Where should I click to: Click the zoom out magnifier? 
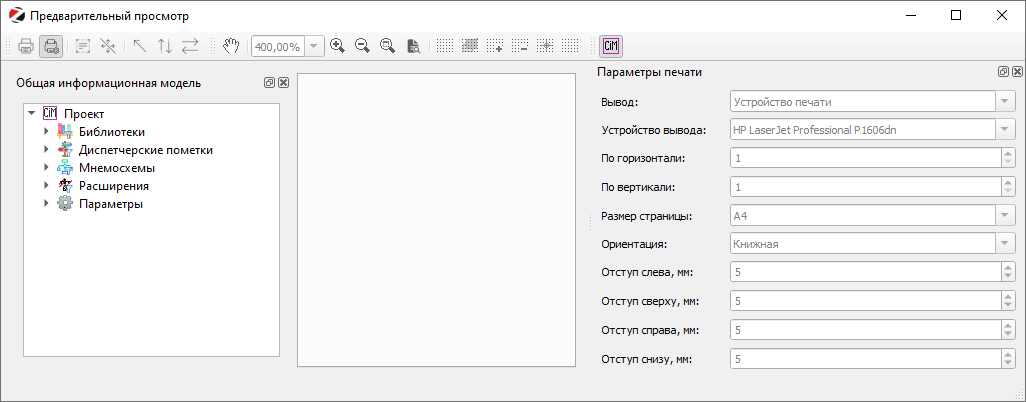(362, 46)
